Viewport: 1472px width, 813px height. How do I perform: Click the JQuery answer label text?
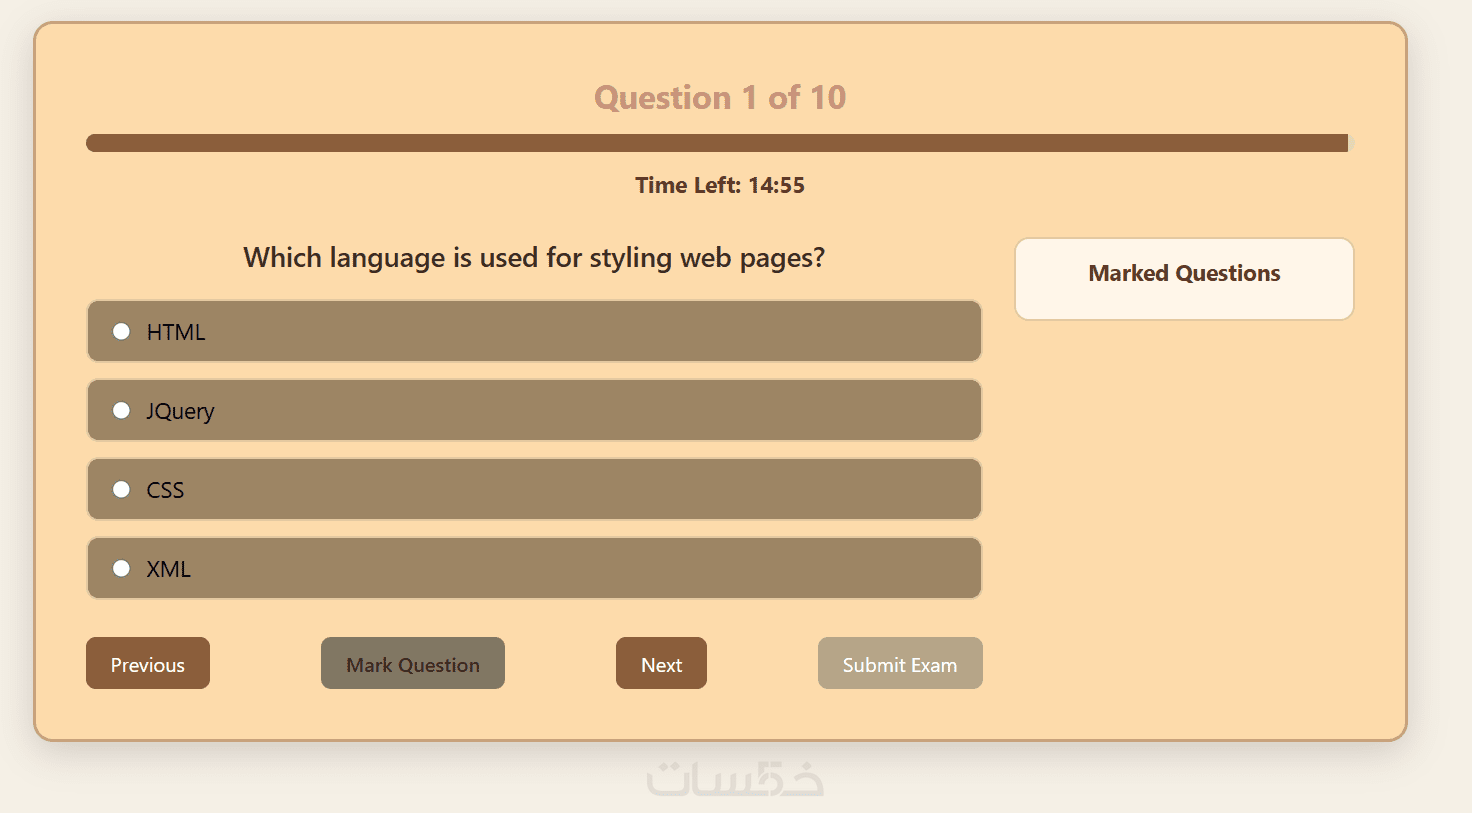pyautogui.click(x=180, y=411)
